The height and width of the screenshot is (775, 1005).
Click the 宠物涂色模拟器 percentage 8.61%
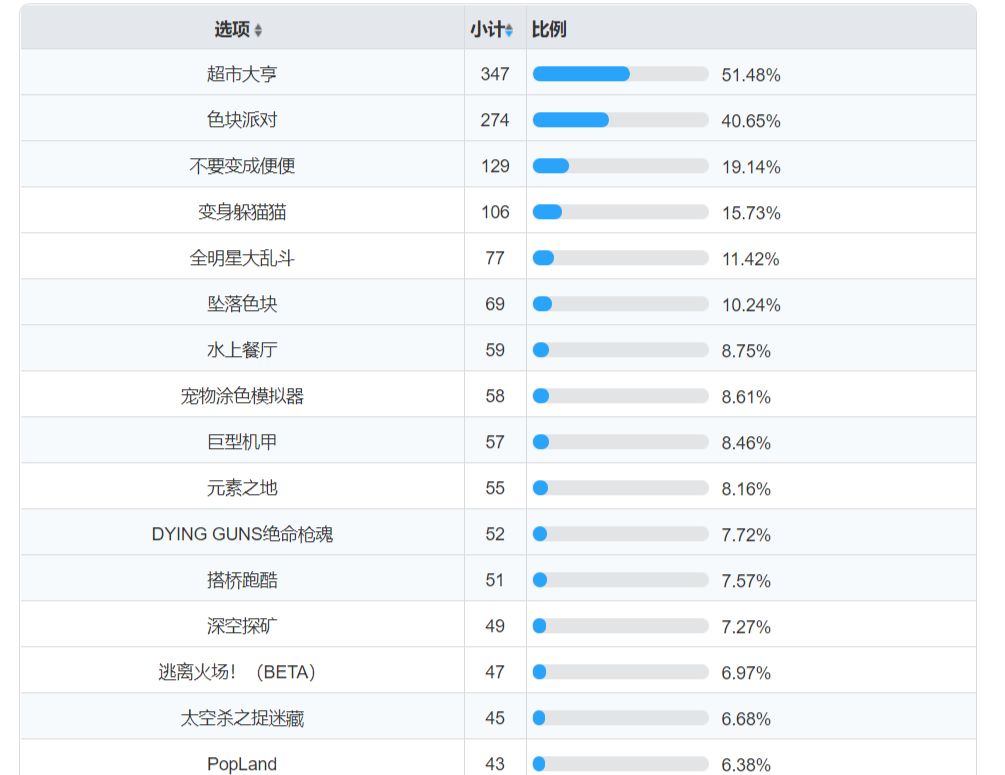[746, 397]
